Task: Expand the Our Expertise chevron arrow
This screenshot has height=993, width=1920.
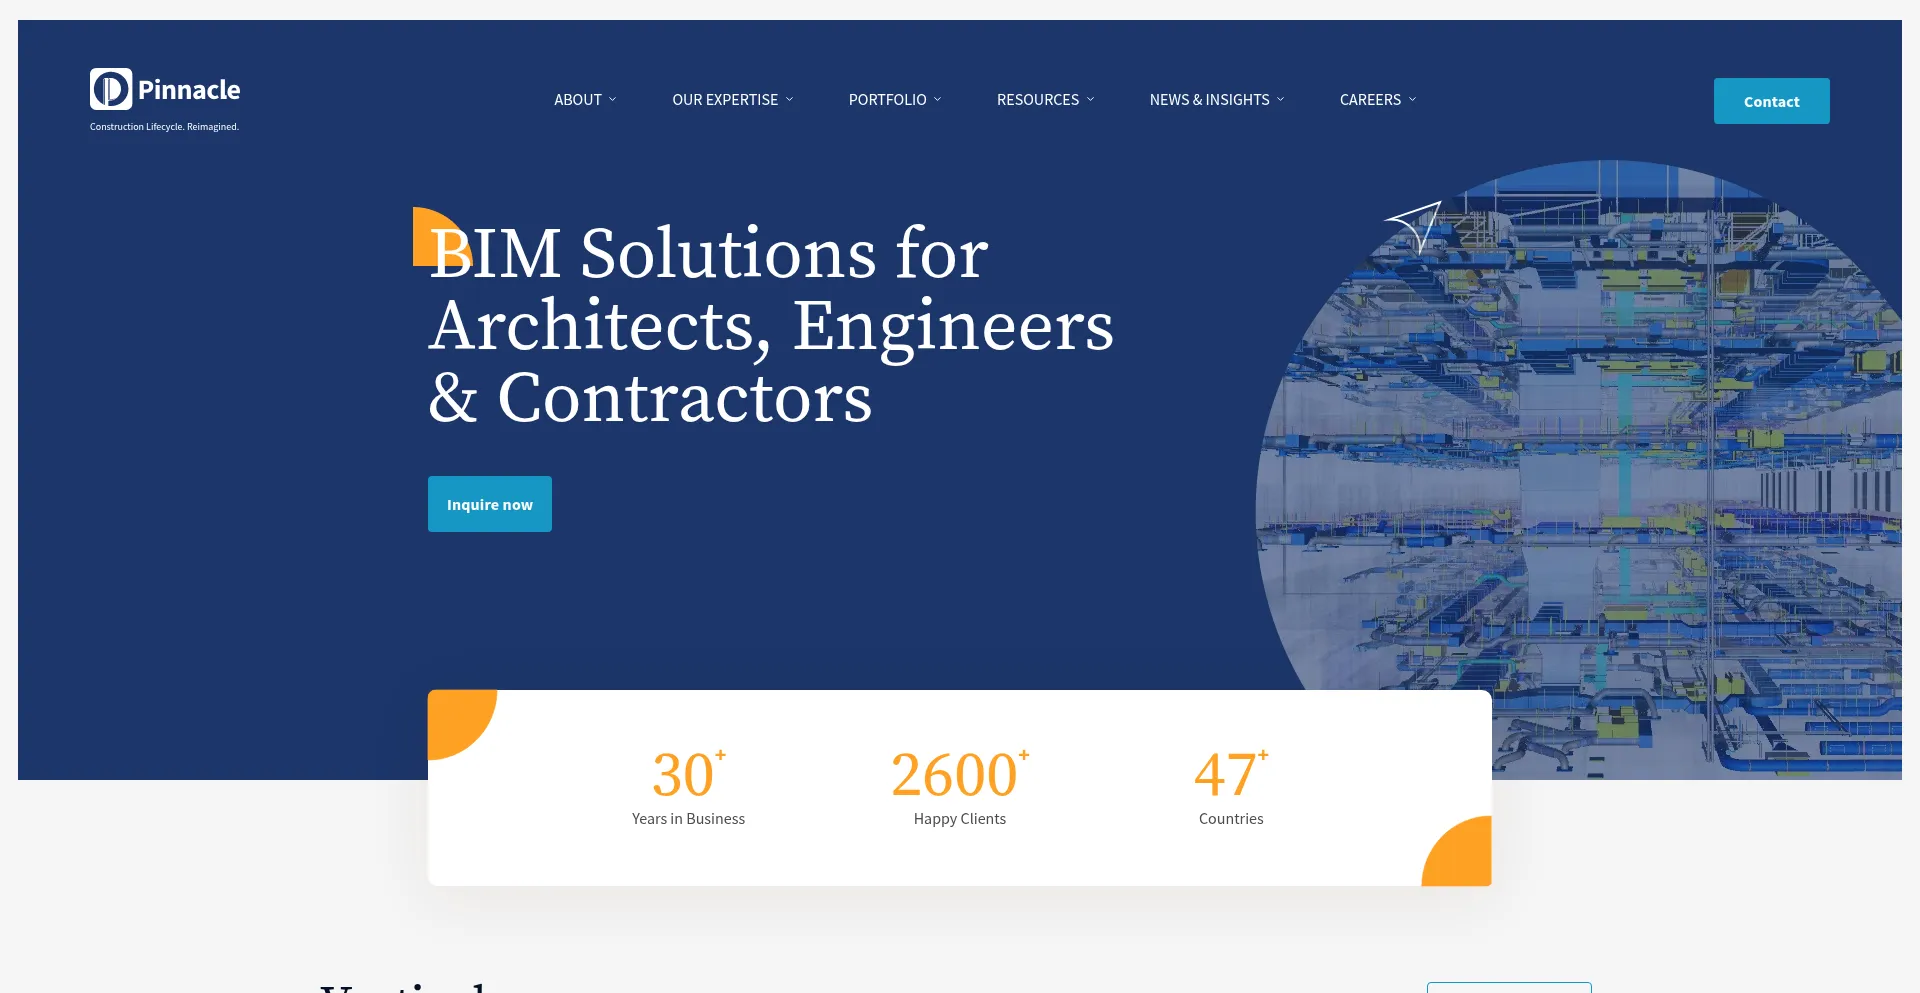Action: pos(789,100)
